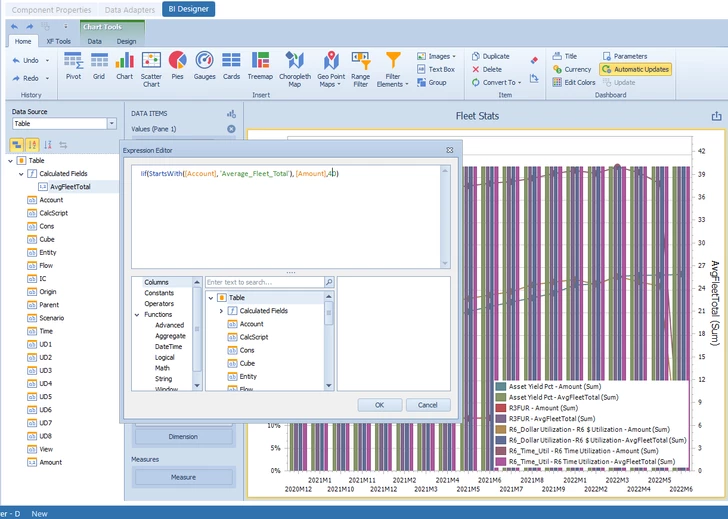Image resolution: width=728 pixels, height=519 pixels.
Task: Insert a Treemap item
Action: point(260,65)
